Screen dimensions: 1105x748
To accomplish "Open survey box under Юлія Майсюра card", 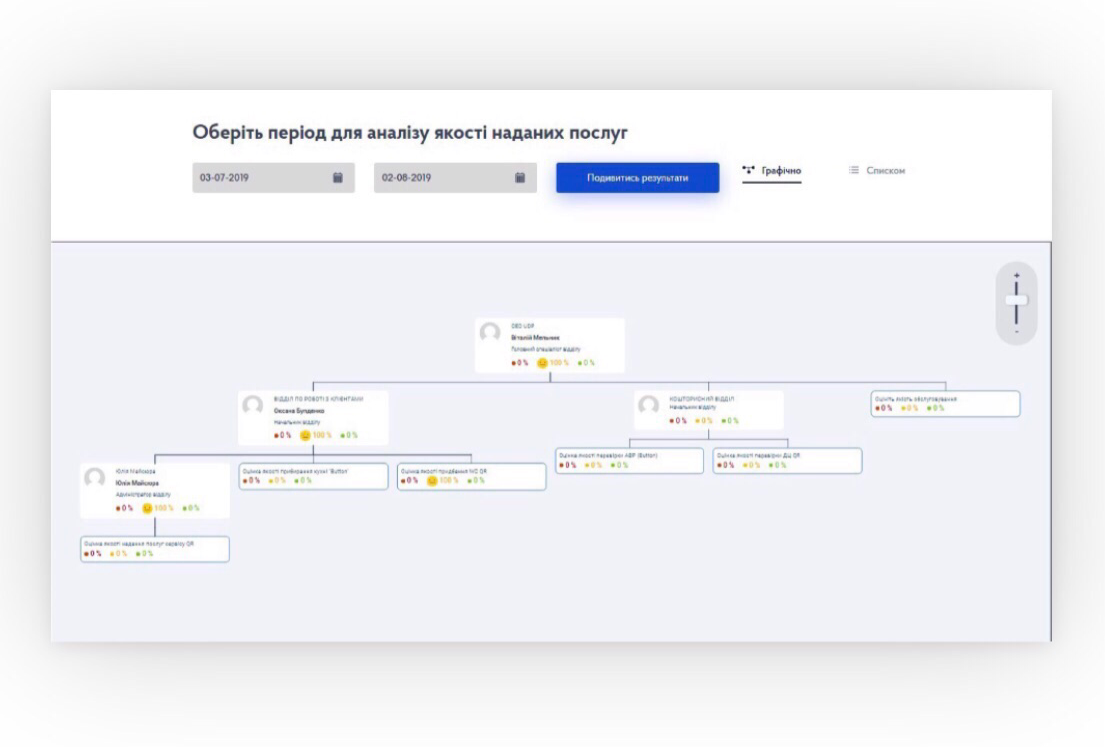I will point(155,549).
